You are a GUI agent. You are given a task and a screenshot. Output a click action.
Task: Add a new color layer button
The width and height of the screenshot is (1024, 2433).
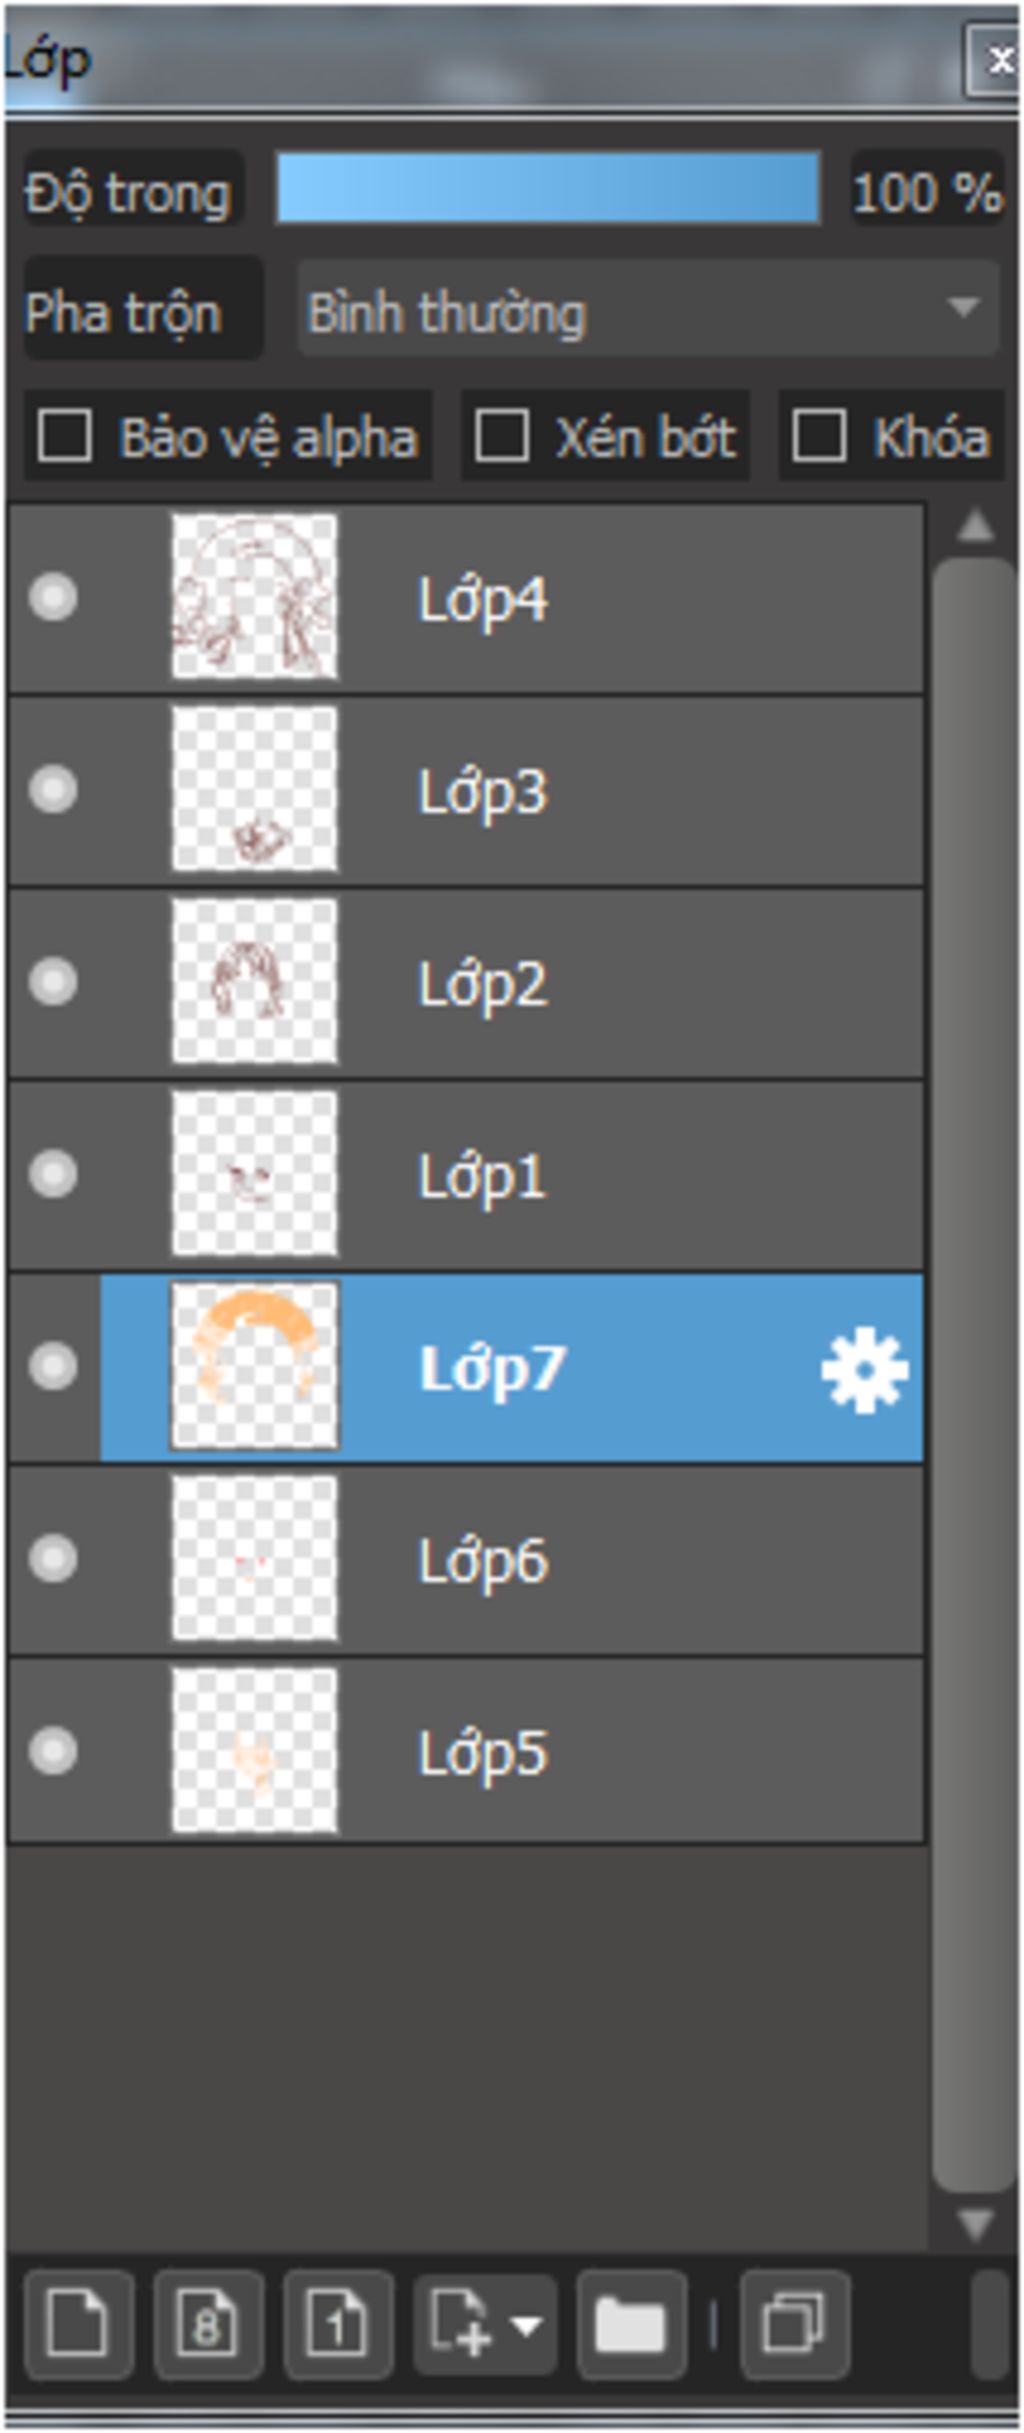[79, 2324]
